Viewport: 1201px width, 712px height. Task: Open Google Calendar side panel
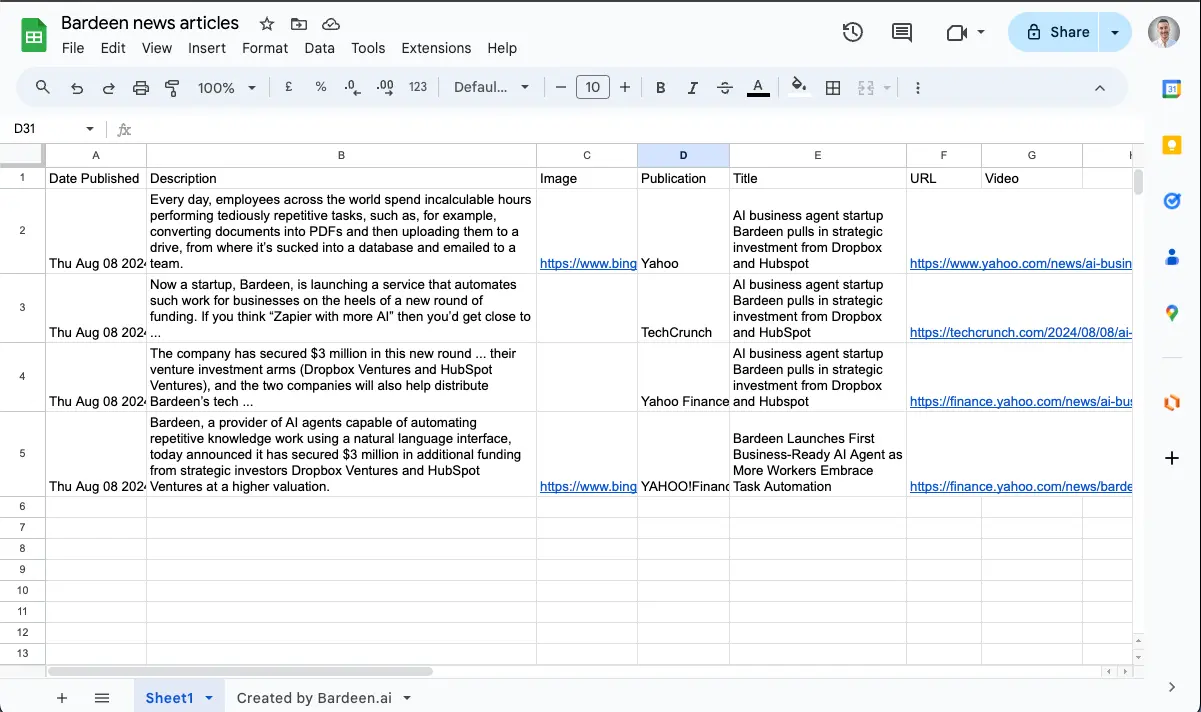(x=1172, y=89)
